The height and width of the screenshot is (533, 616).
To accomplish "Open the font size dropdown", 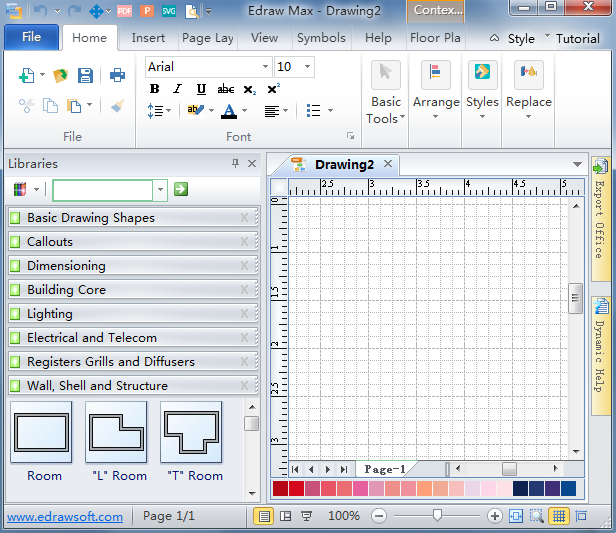I will coord(306,67).
